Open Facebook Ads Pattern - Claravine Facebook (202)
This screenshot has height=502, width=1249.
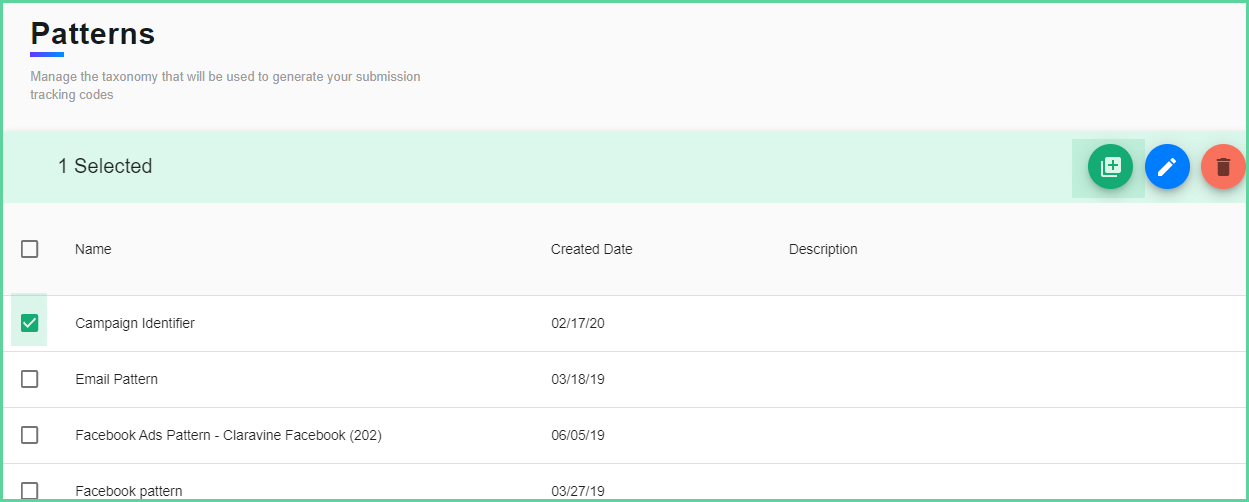pos(229,435)
